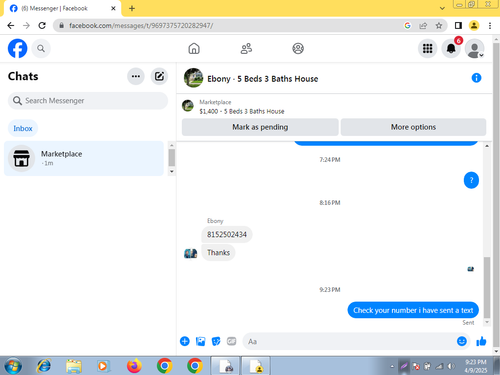The image size is (500, 375).
Task: Click the taskbar clock showing 9:23 PM
Action: pyautogui.click(x=476, y=366)
